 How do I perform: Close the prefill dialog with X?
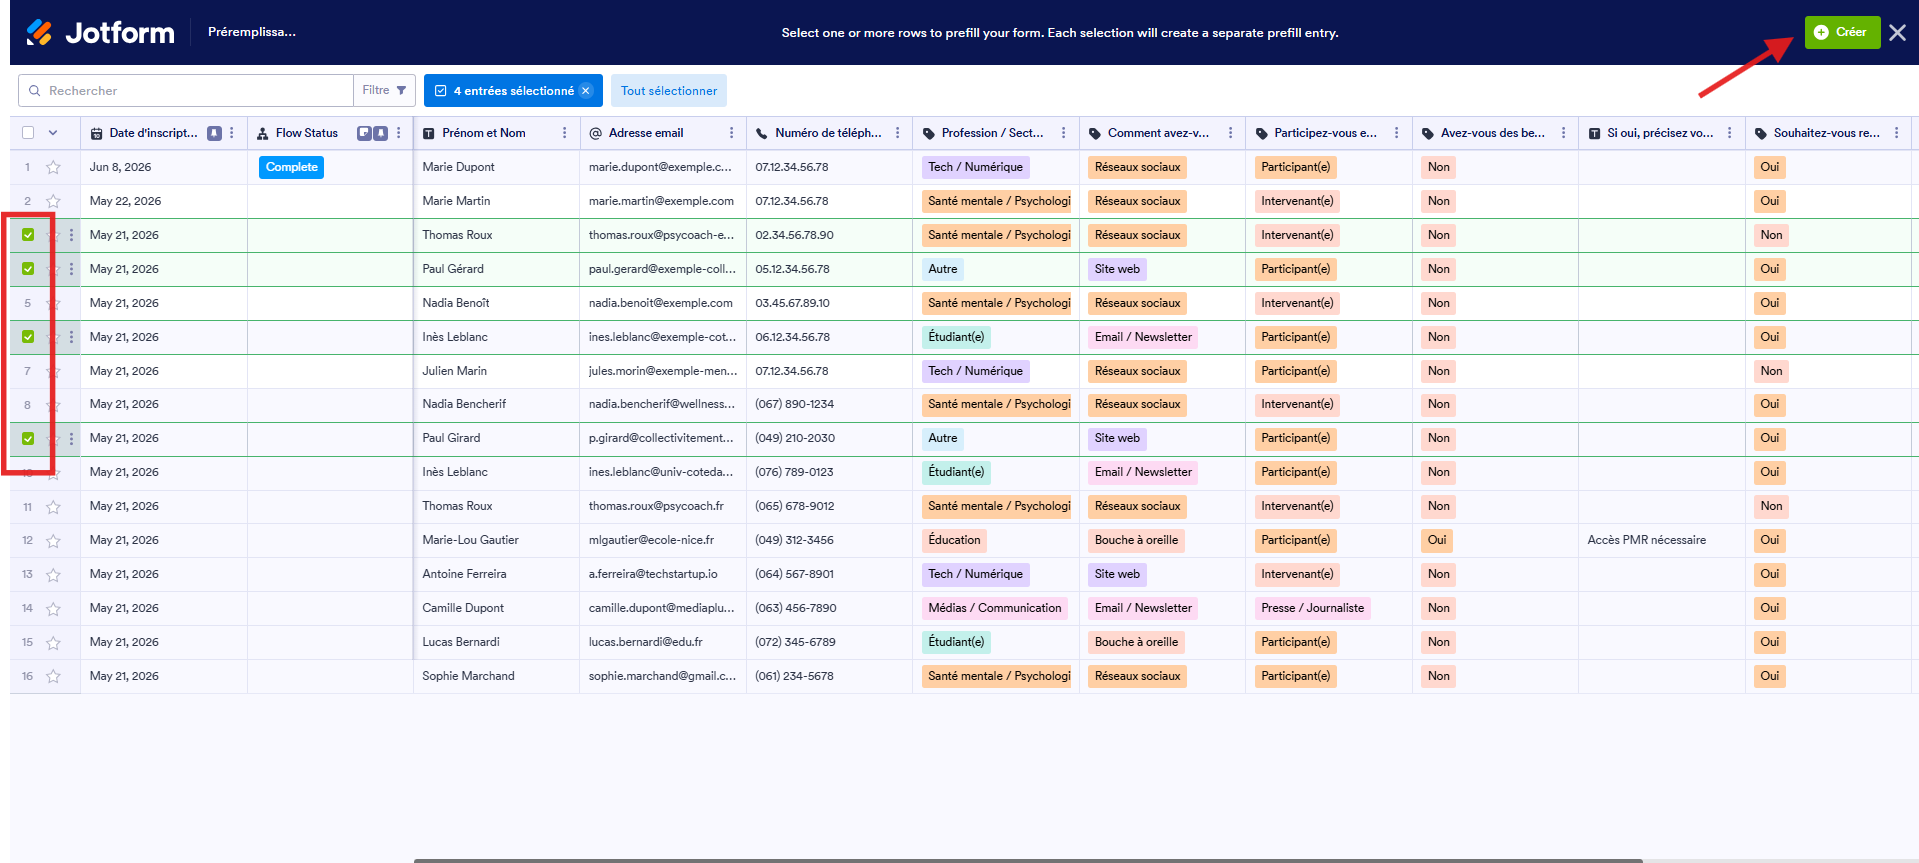(1897, 32)
